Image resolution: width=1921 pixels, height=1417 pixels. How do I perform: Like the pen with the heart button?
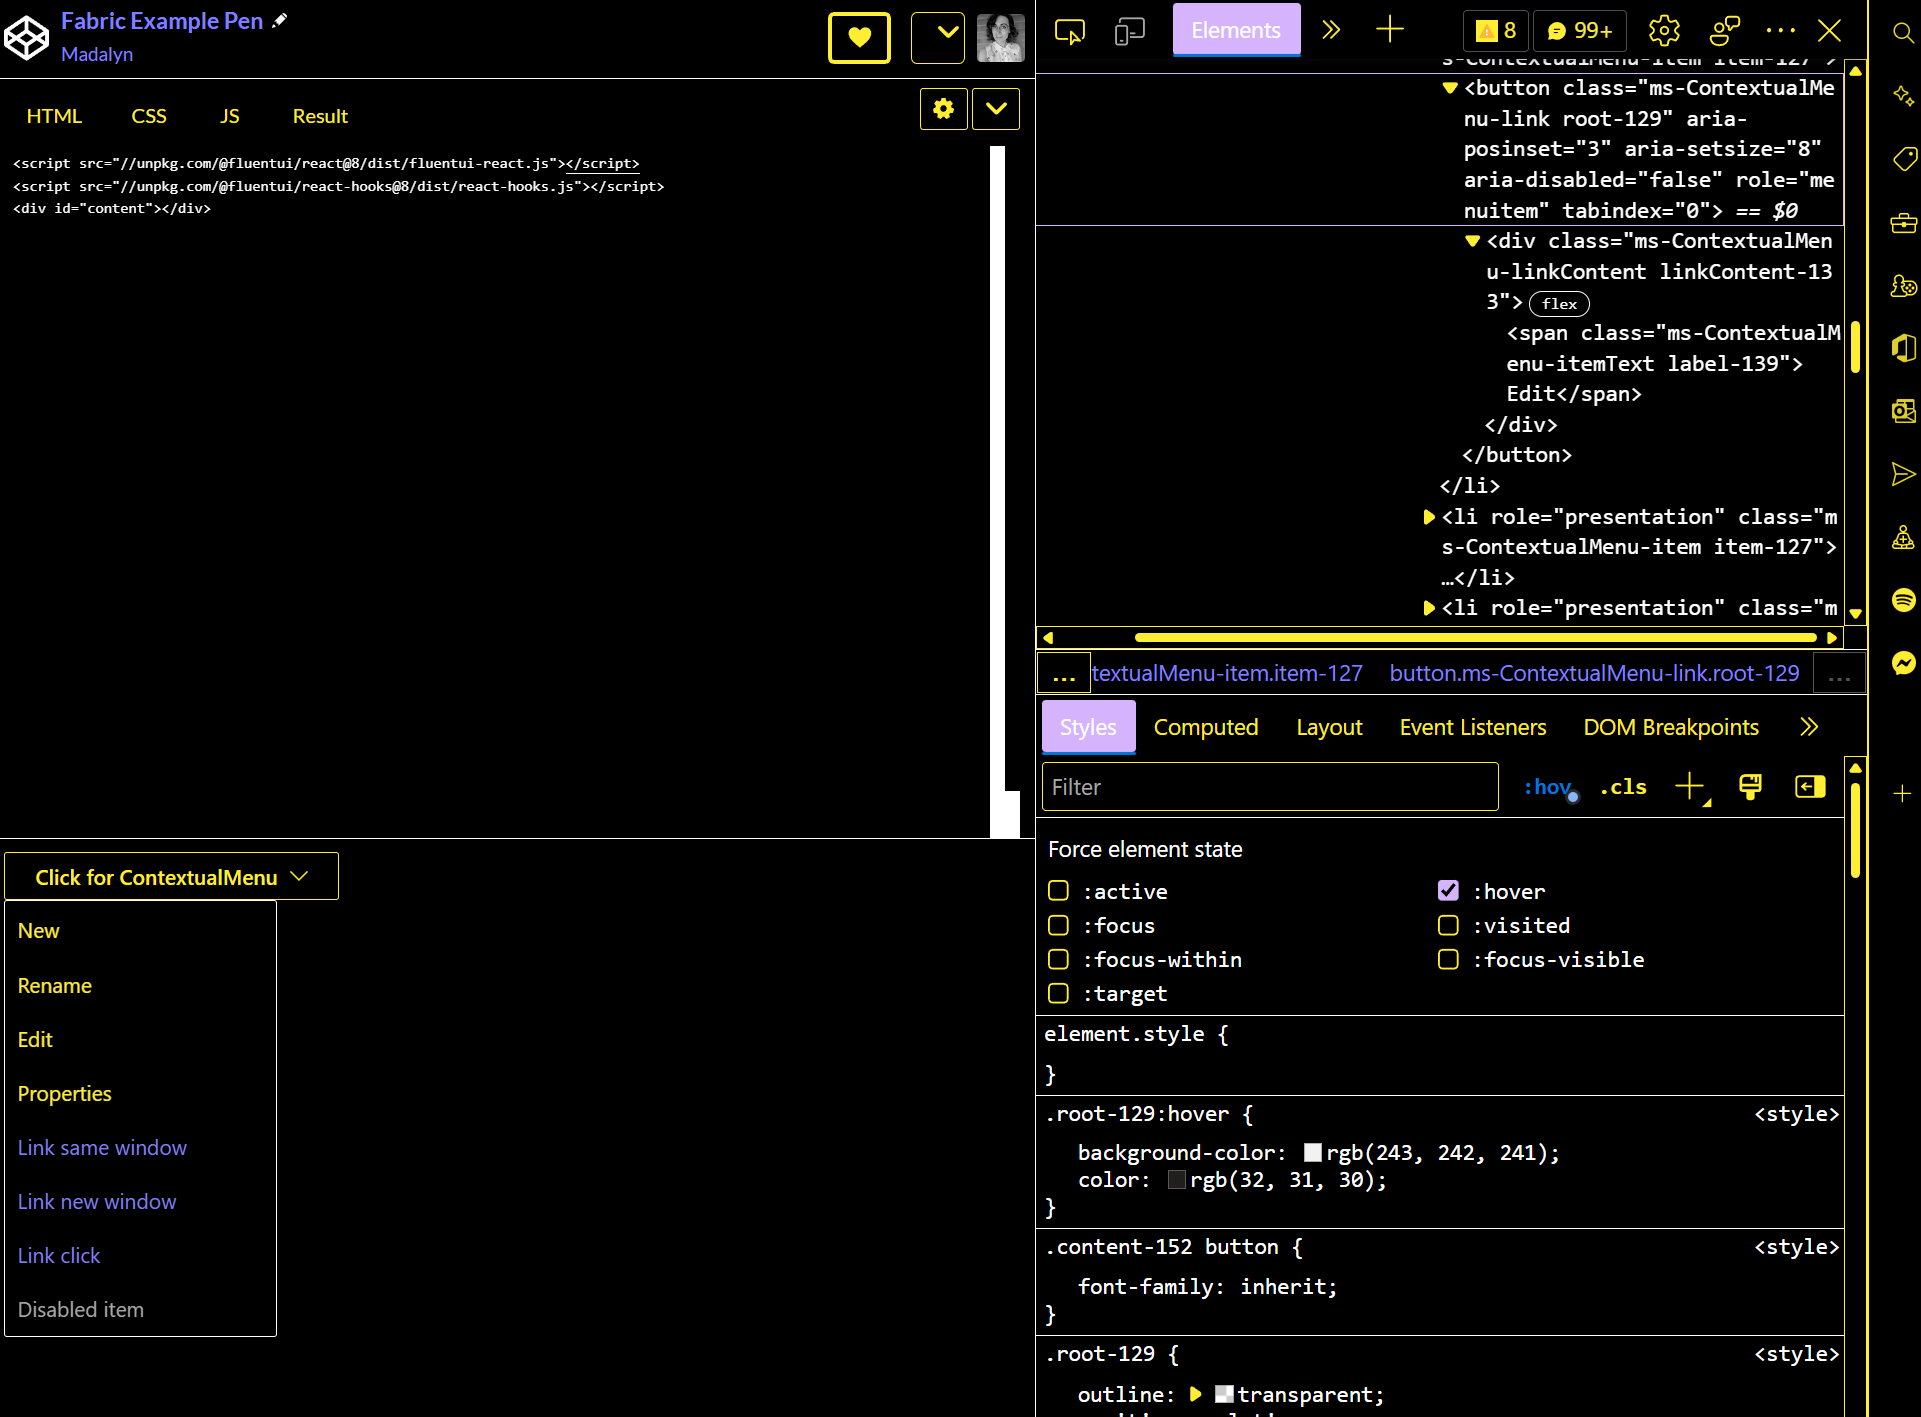pyautogui.click(x=859, y=37)
